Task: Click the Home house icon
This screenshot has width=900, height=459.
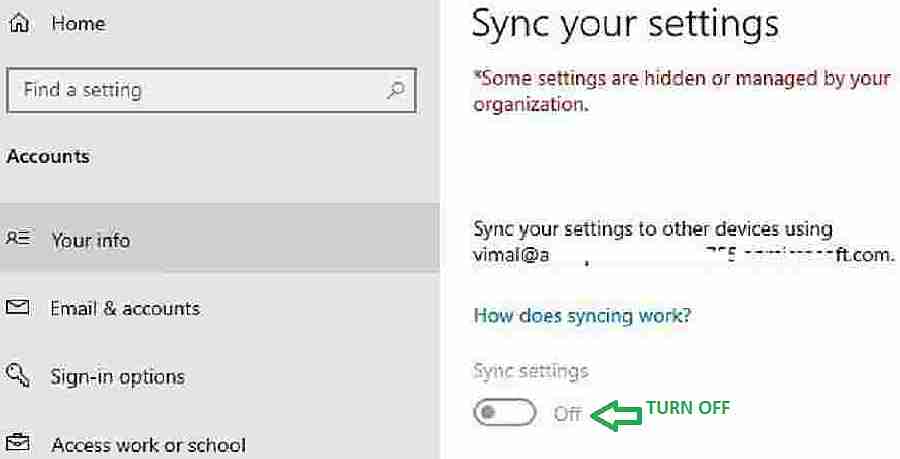Action: pyautogui.click(x=20, y=24)
